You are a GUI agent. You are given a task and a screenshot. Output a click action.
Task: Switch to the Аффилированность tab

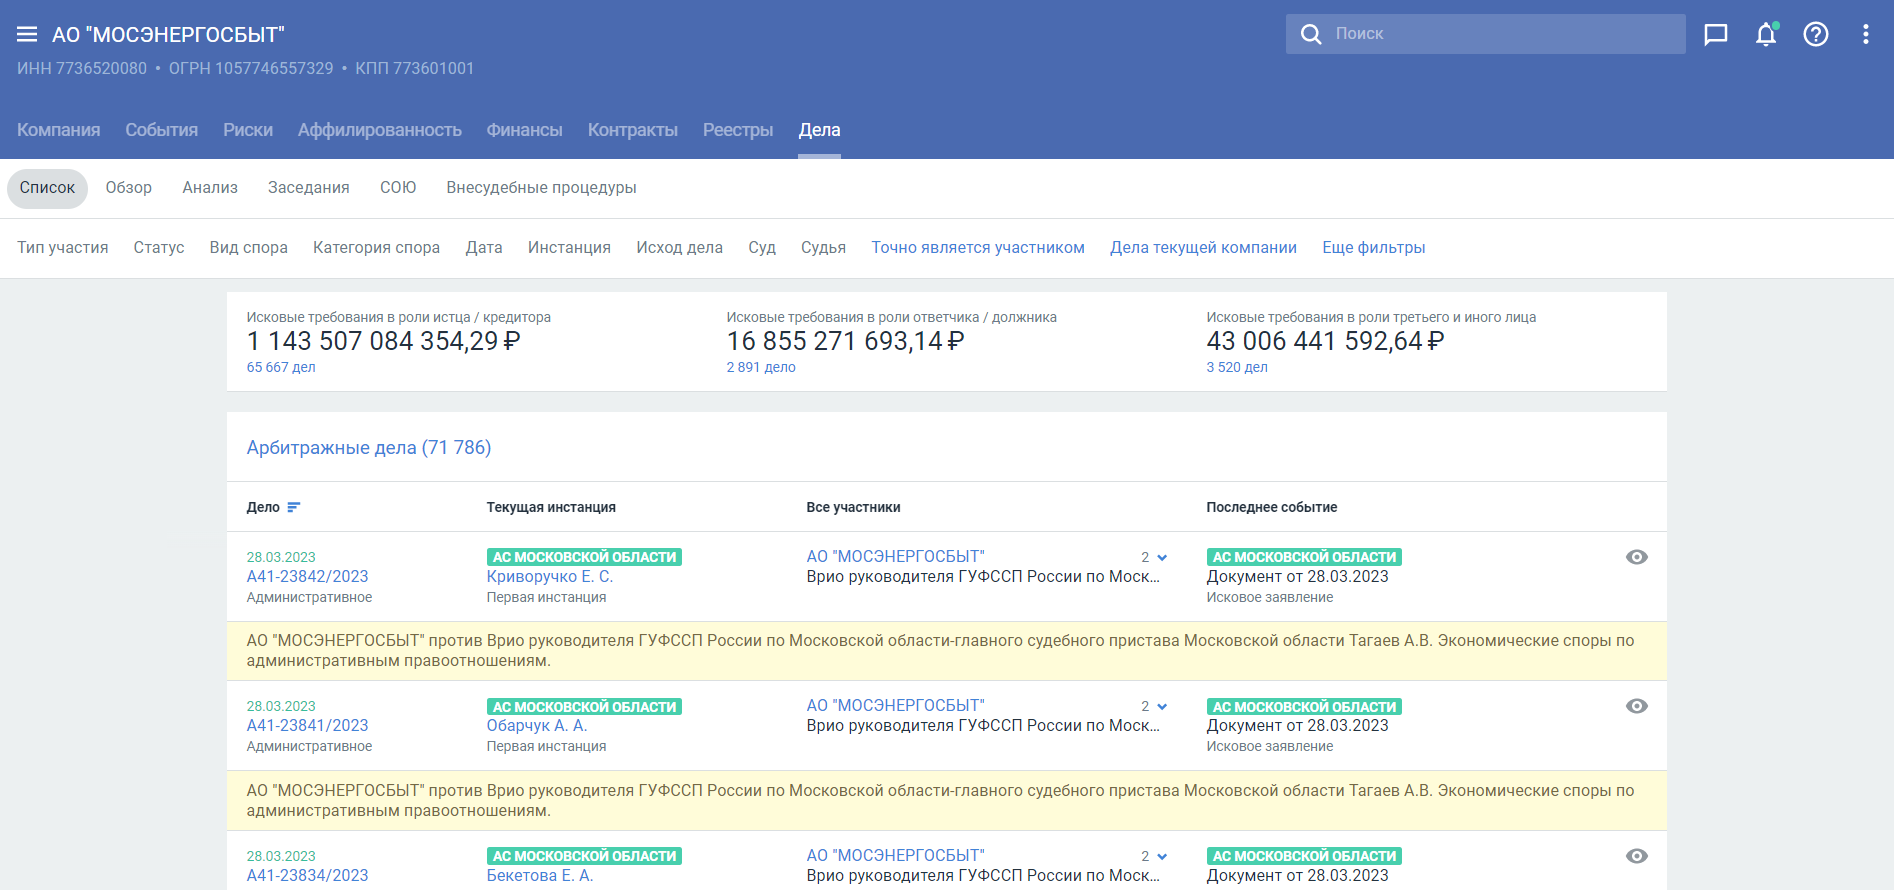380,130
